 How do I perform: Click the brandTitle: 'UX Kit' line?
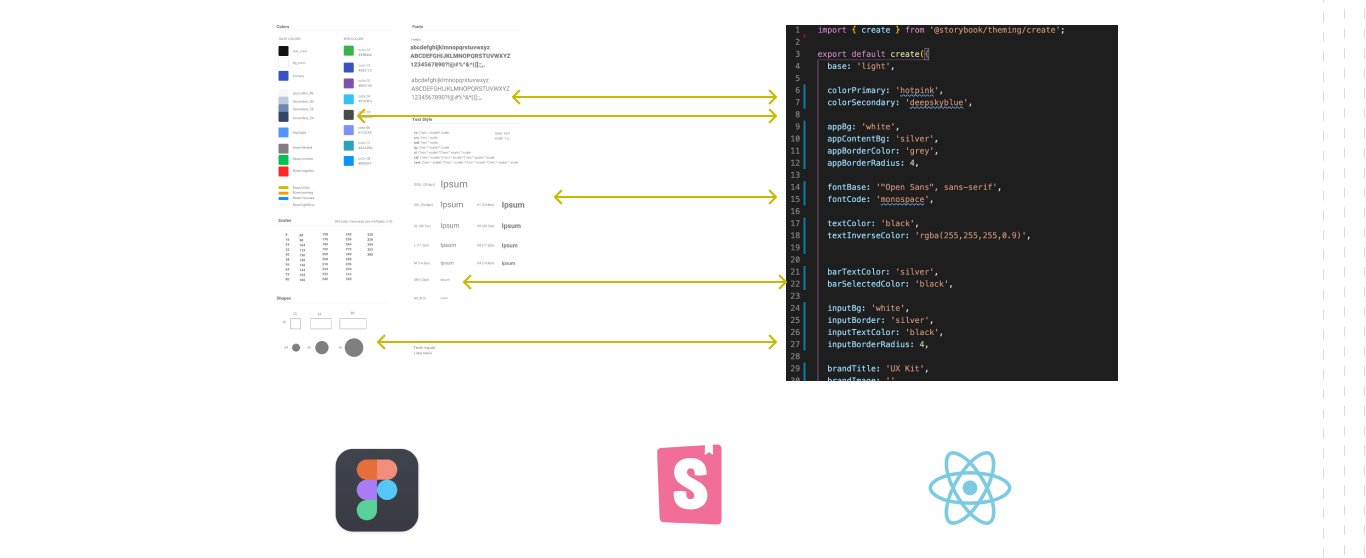pyautogui.click(x=878, y=369)
